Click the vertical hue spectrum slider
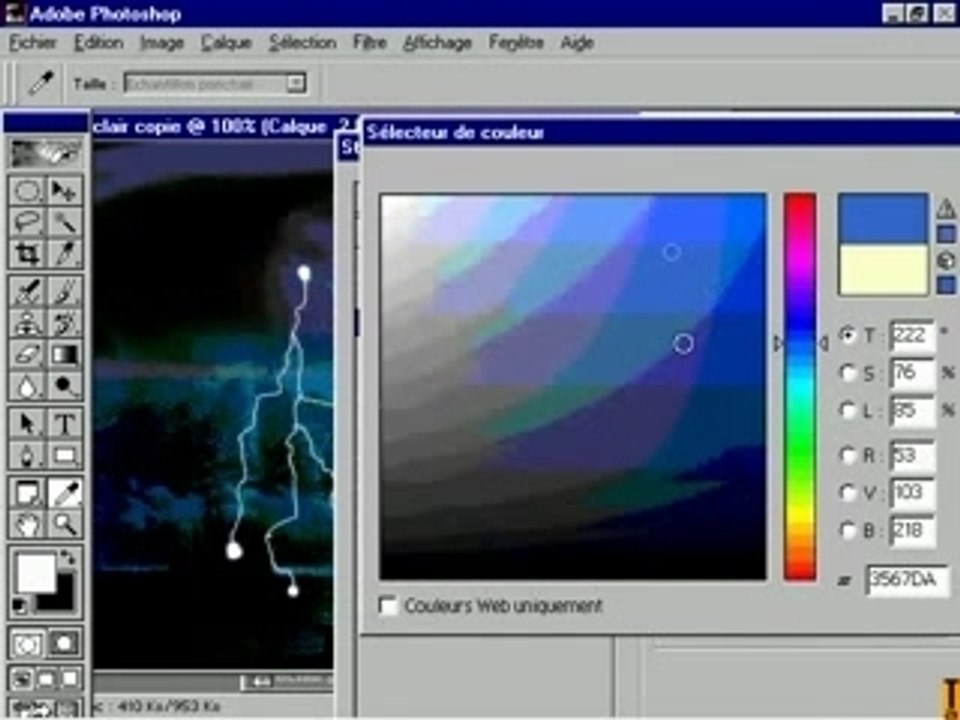Screen dimensions: 960x720 click(800, 386)
